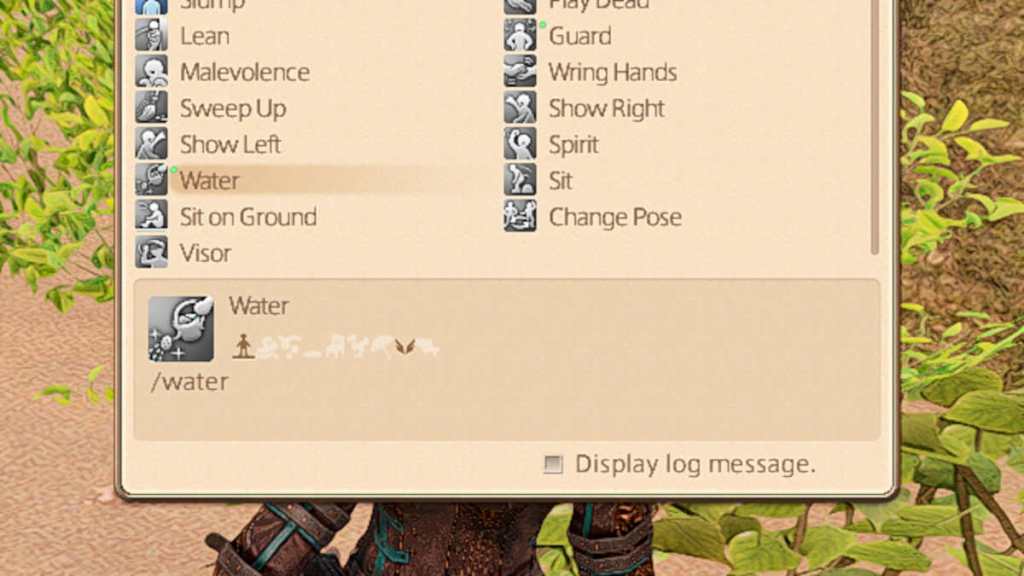1024x576 pixels.
Task: Click the Sit on Ground icon
Action: pos(152,216)
